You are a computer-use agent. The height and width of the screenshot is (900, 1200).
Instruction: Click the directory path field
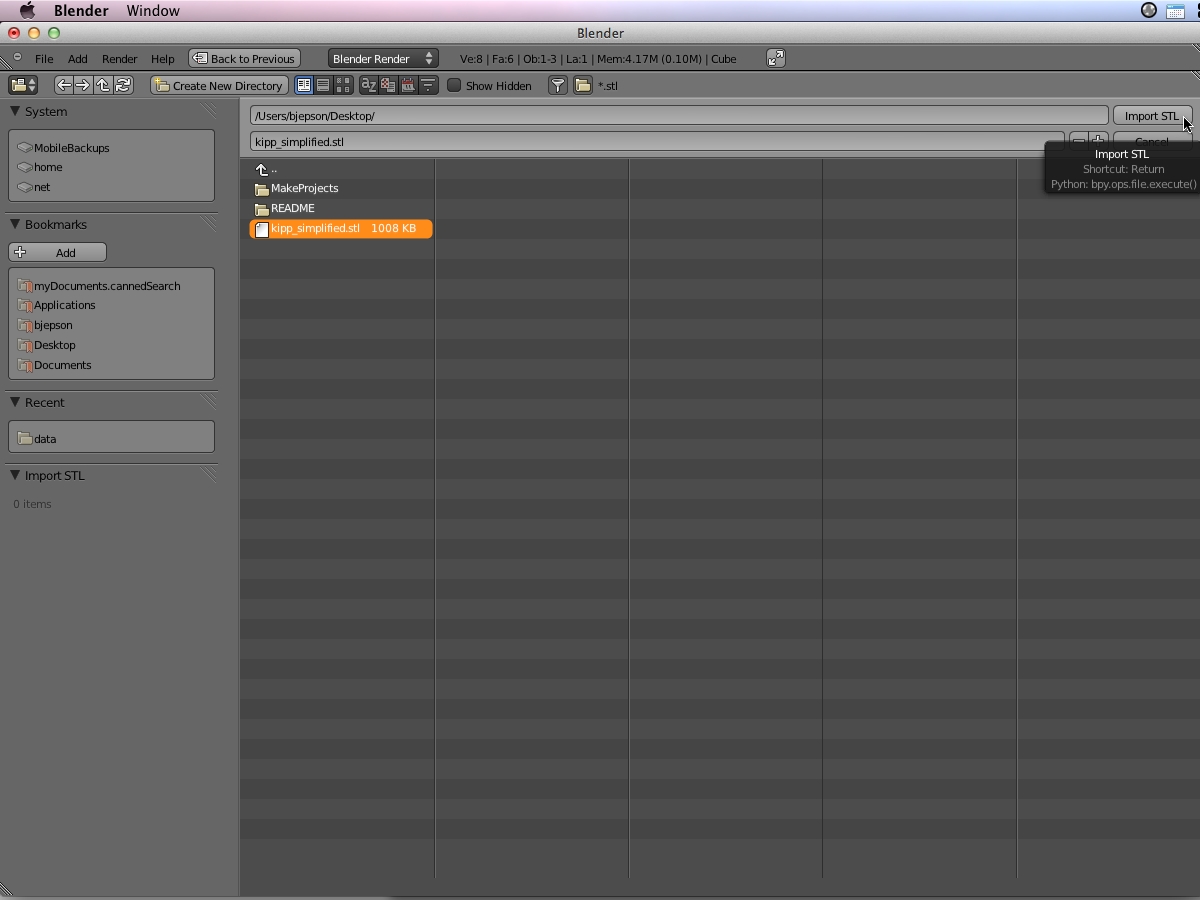pos(679,116)
